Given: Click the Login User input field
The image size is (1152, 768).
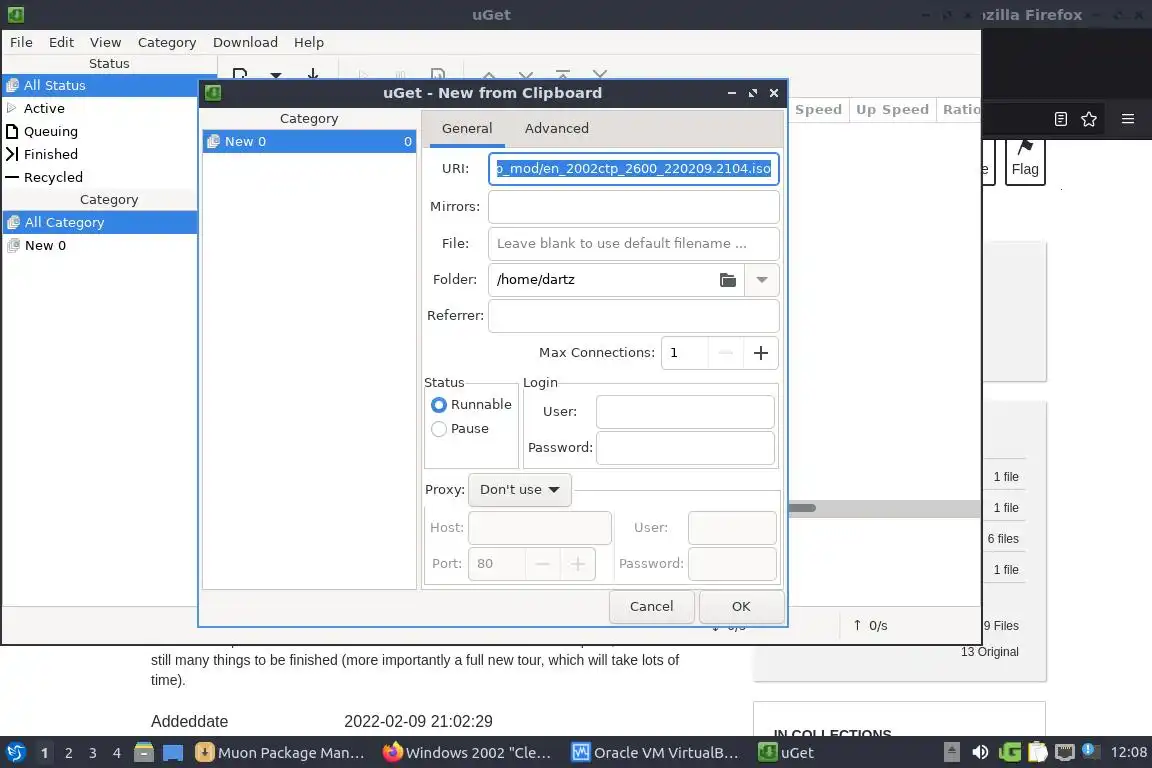Looking at the screenshot, I should click(685, 412).
